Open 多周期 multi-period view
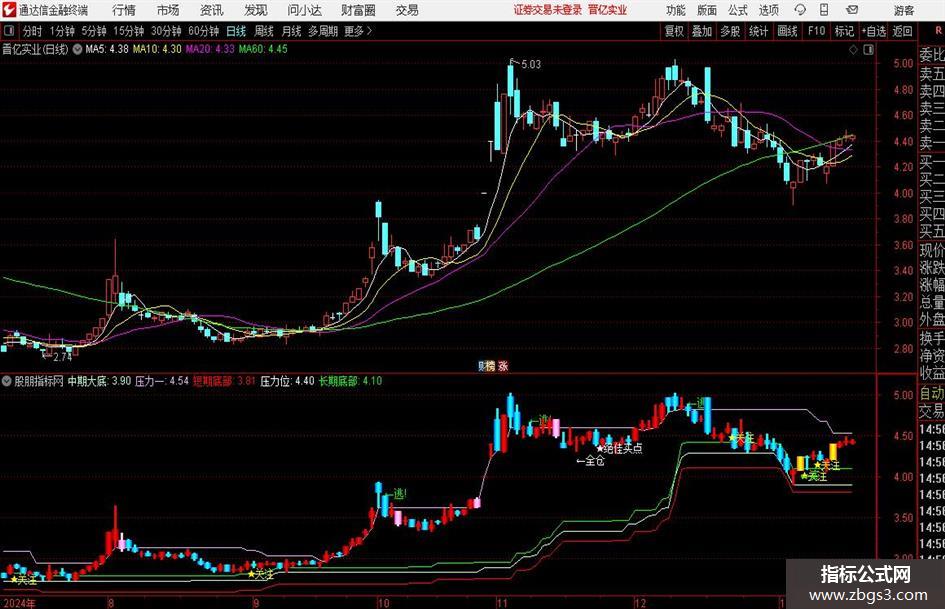Image resolution: width=945 pixels, height=609 pixels. 323,31
